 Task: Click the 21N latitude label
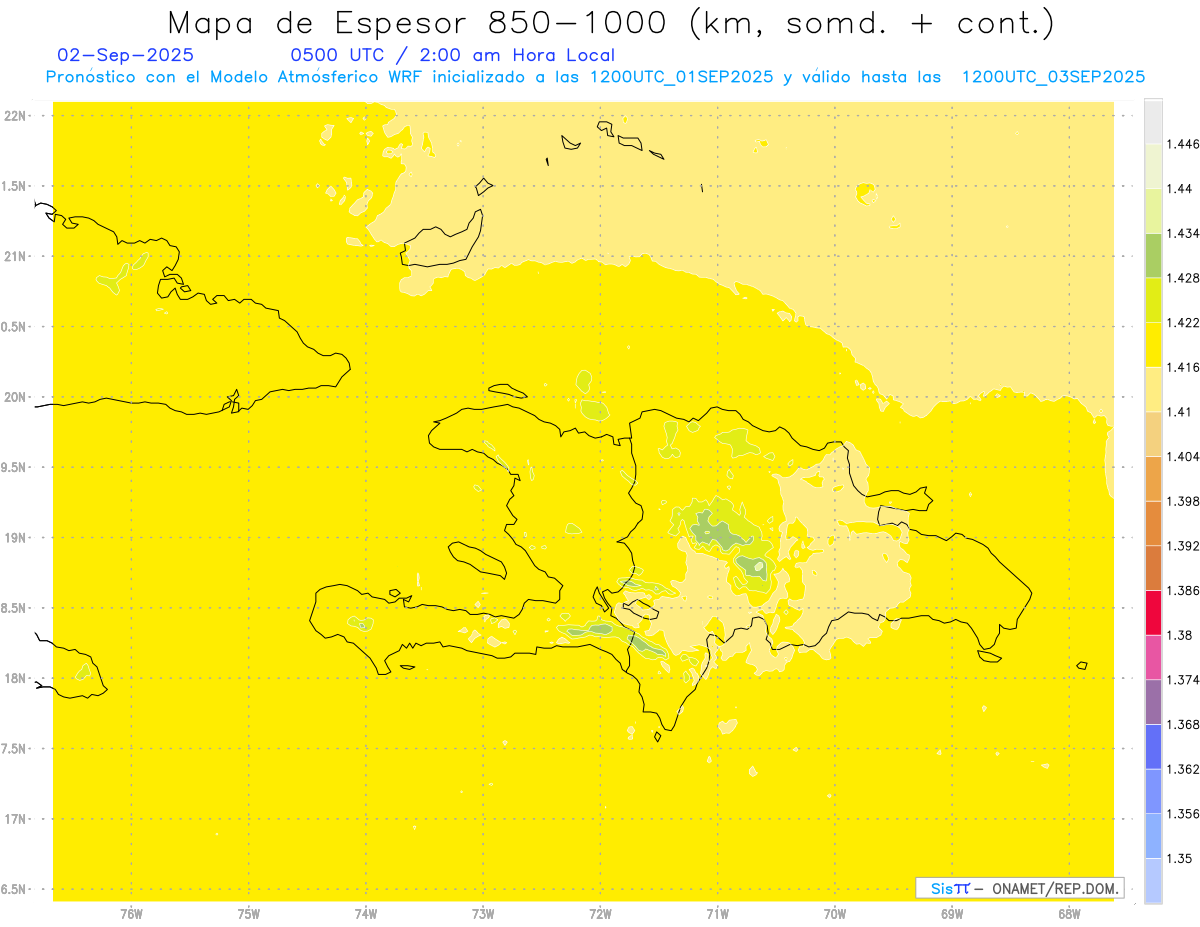pos(17,256)
